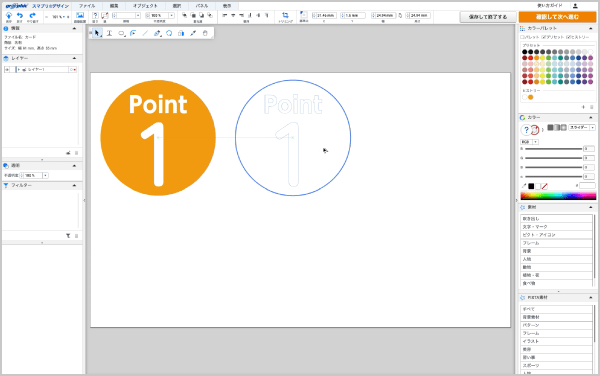Screen dimensions: 600x376
Task: Click the none (red slash) swatch
Action: [545, 186]
